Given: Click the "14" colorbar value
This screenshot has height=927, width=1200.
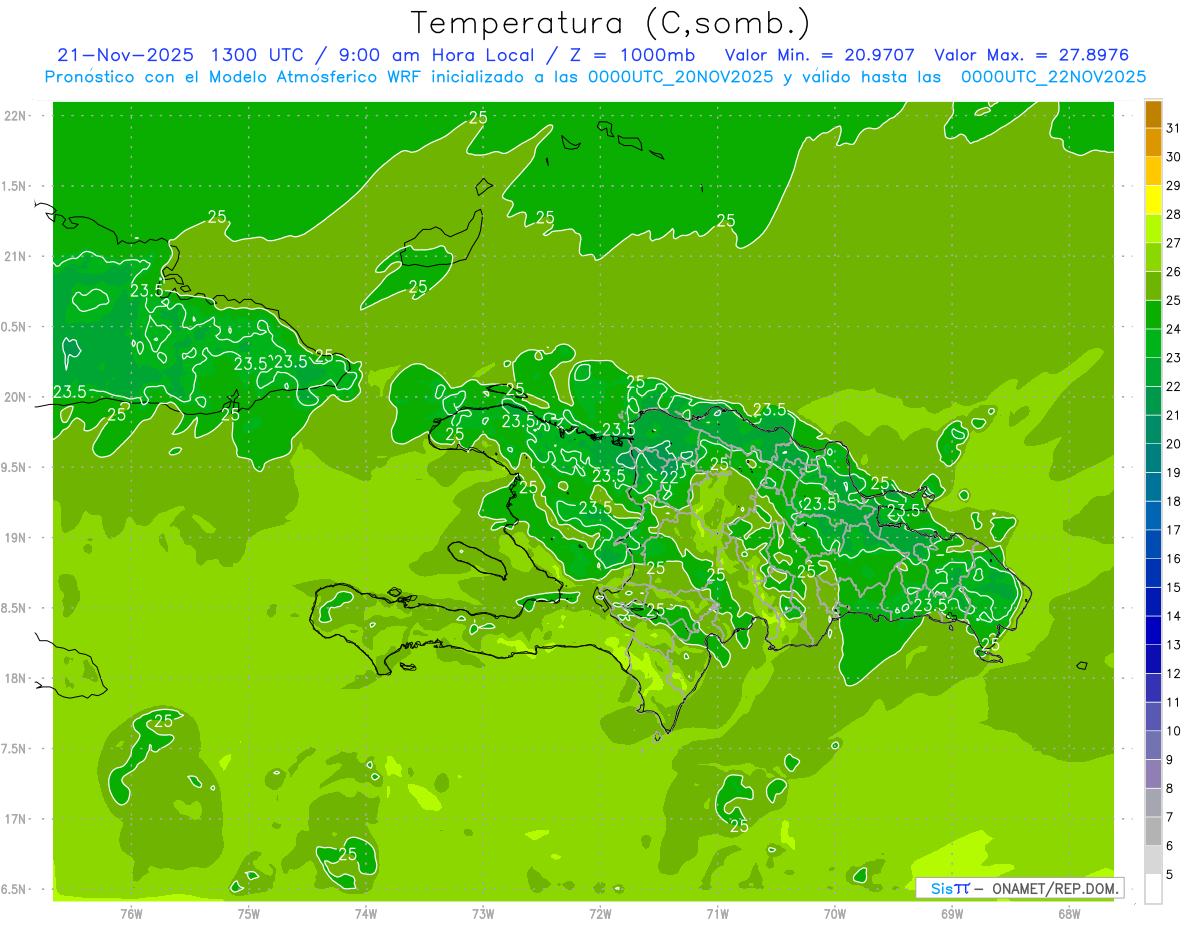Looking at the screenshot, I should pos(1174,617).
